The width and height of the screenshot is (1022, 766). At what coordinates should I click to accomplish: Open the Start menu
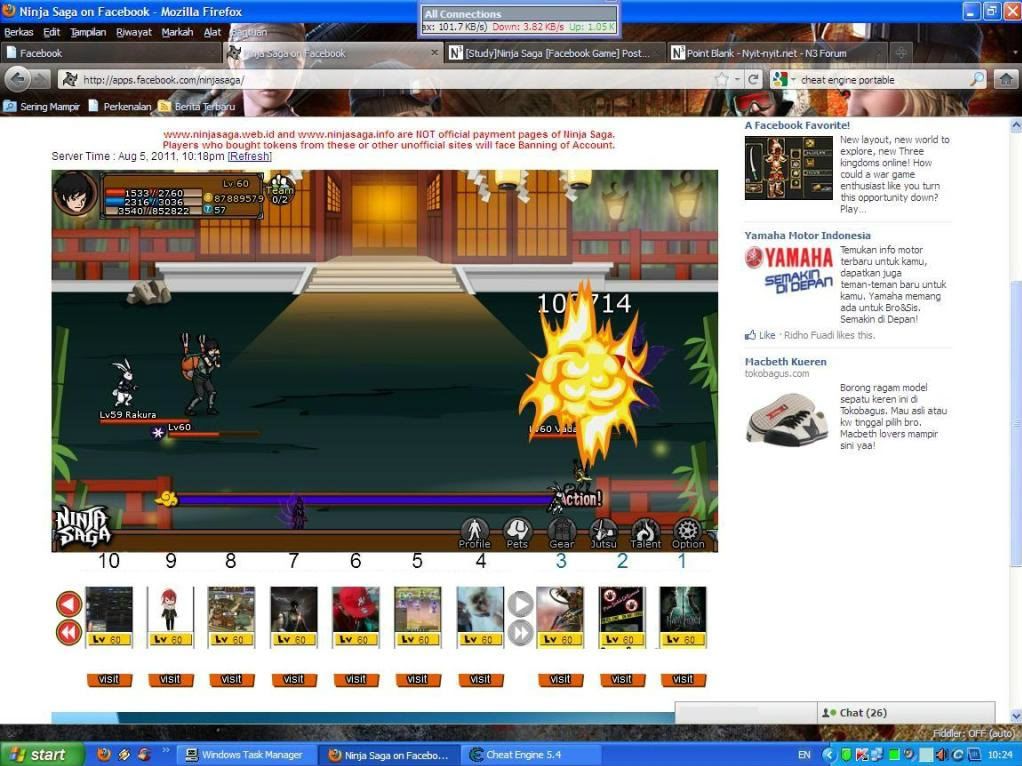[x=42, y=754]
